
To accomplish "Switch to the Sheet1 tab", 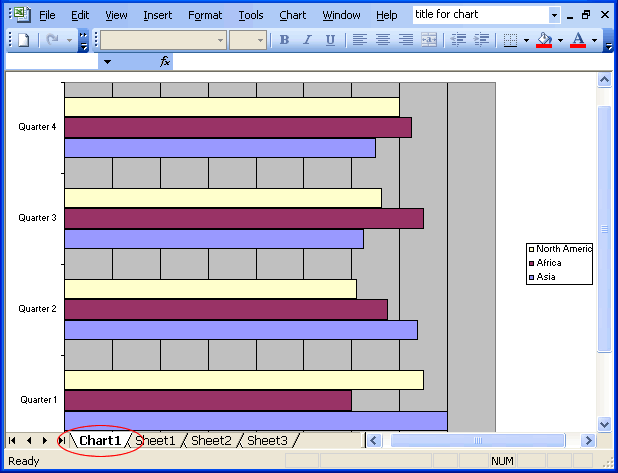I will point(155,441).
